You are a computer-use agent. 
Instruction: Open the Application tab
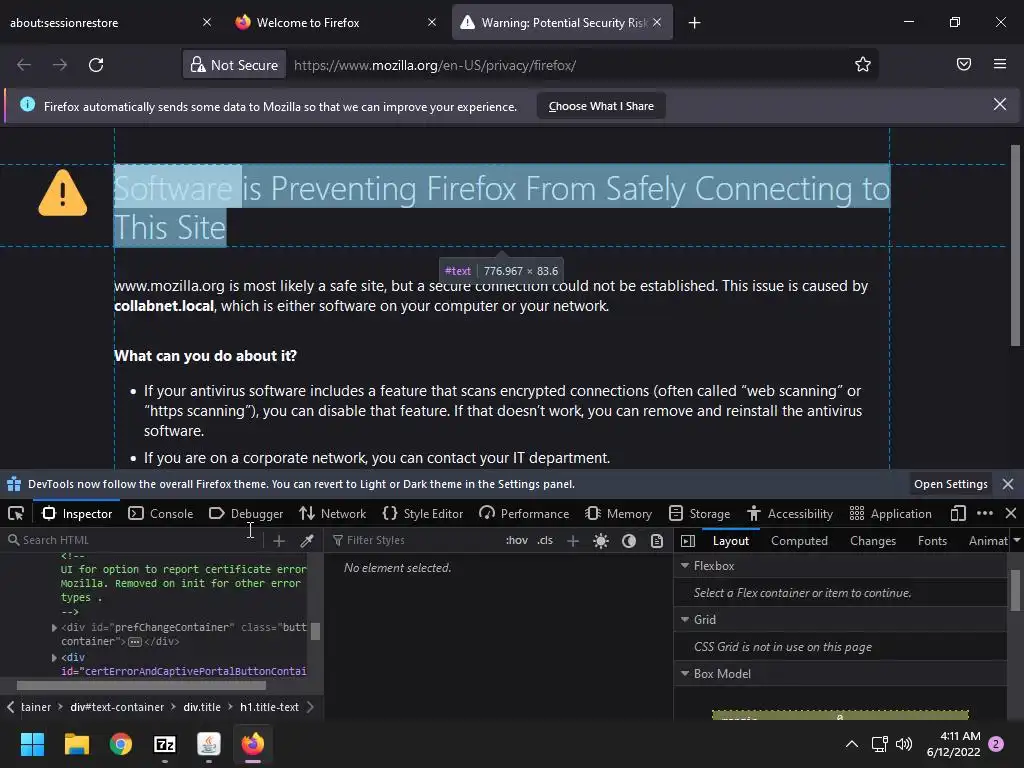click(x=891, y=514)
